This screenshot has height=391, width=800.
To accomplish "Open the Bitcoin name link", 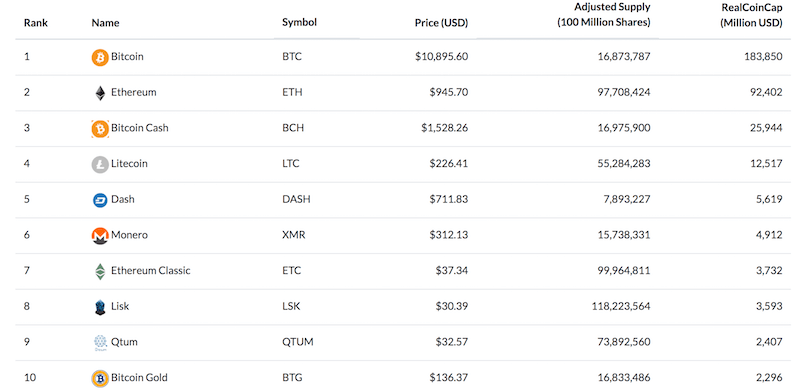I will coord(127,57).
